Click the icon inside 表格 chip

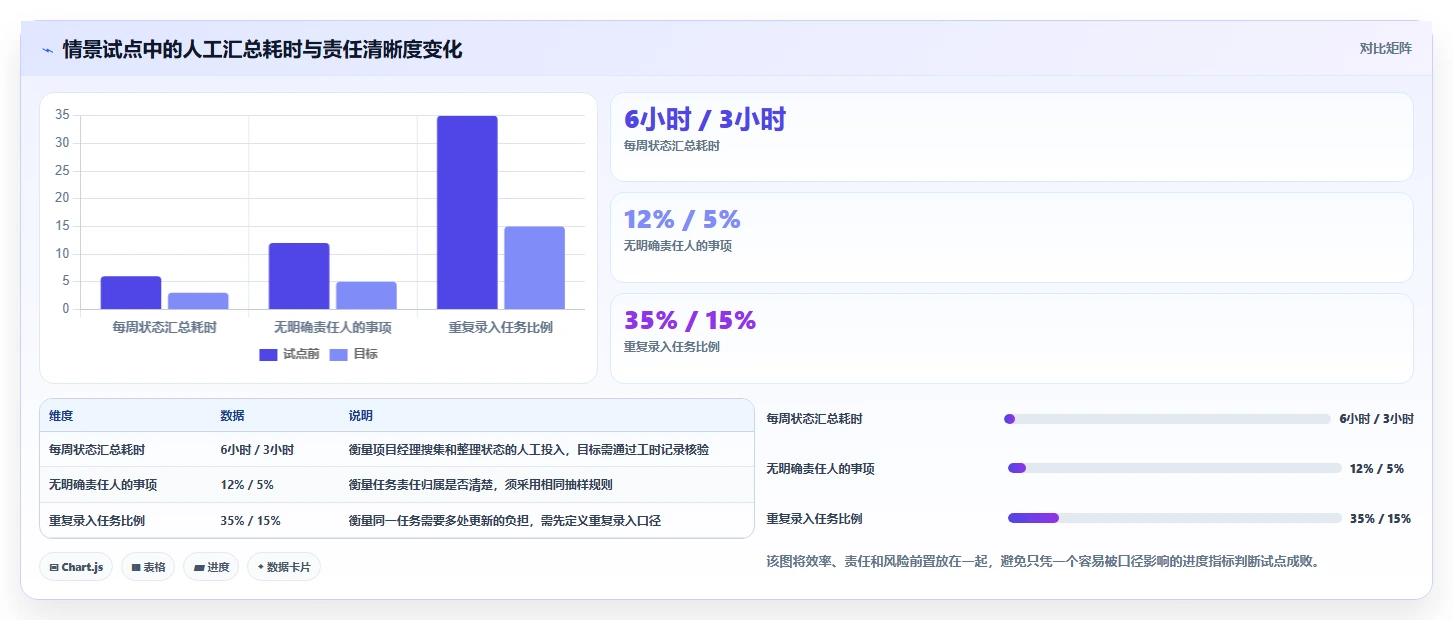(136, 567)
